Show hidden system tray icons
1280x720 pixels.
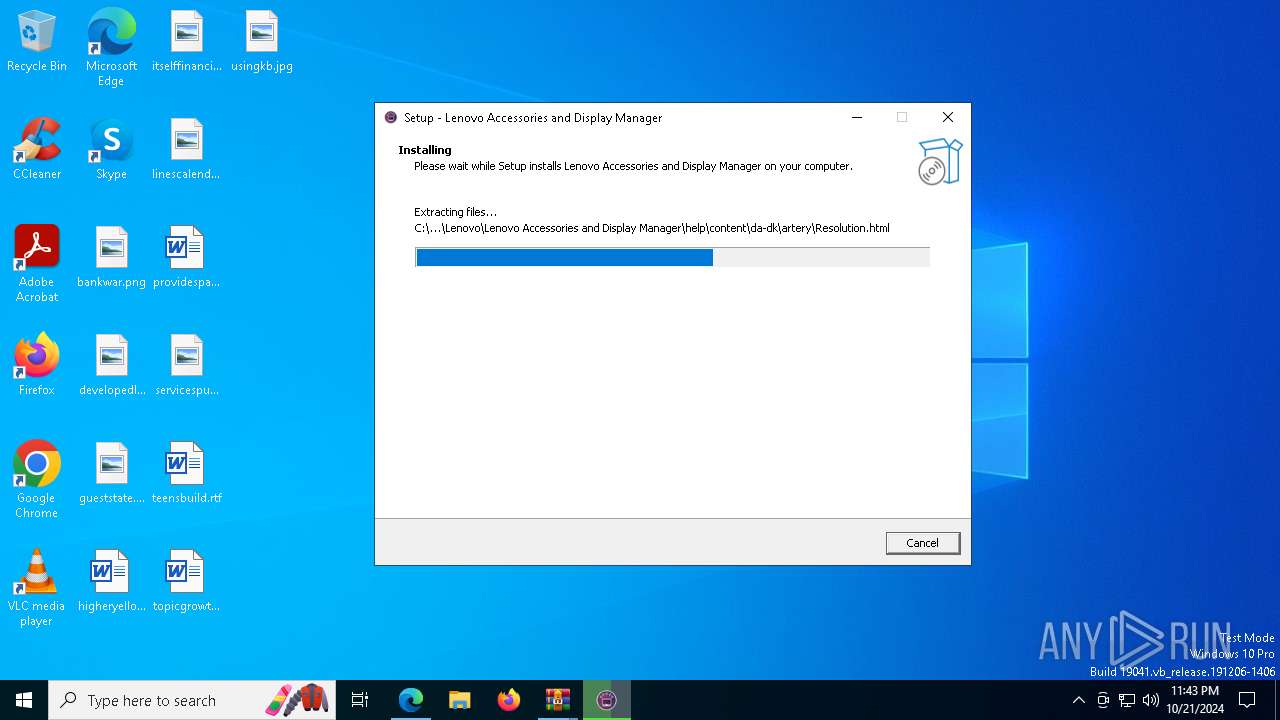pos(1078,700)
